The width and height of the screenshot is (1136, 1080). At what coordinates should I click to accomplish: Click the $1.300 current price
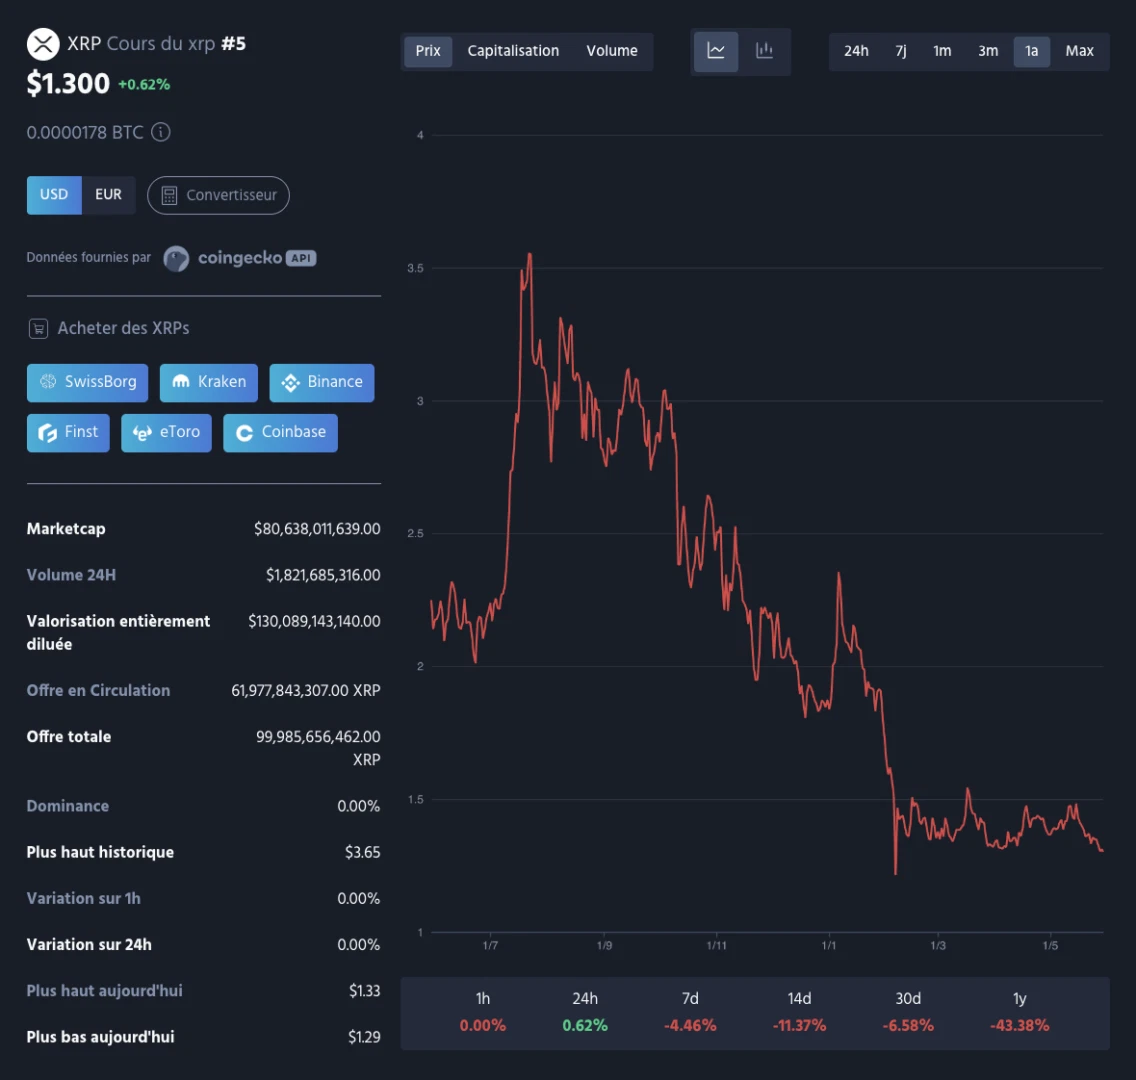pos(68,84)
